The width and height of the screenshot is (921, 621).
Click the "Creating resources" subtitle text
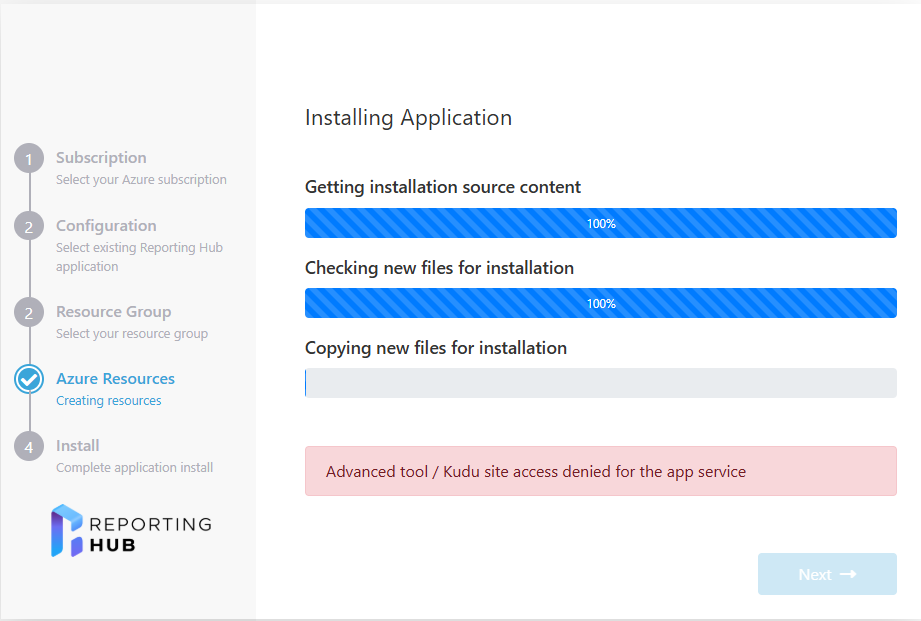(108, 401)
